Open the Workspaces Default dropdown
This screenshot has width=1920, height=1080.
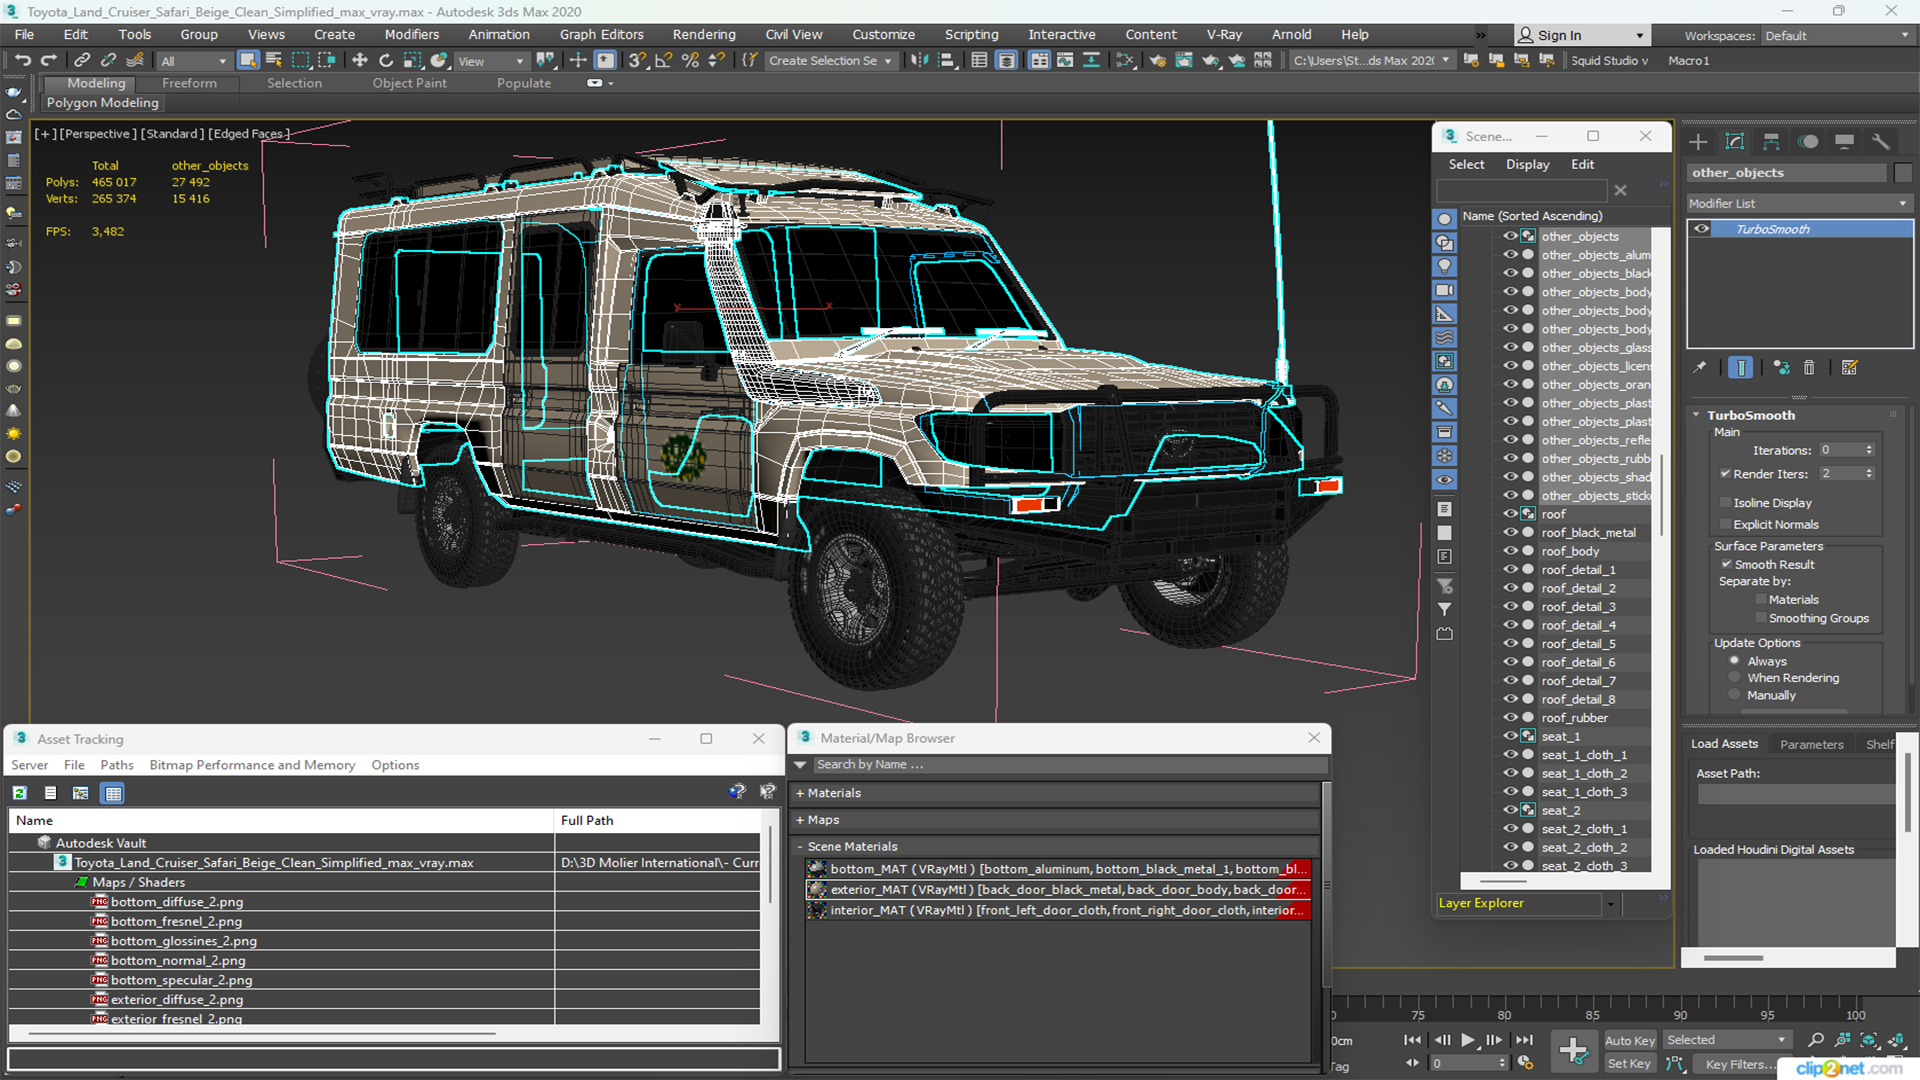tap(1836, 36)
